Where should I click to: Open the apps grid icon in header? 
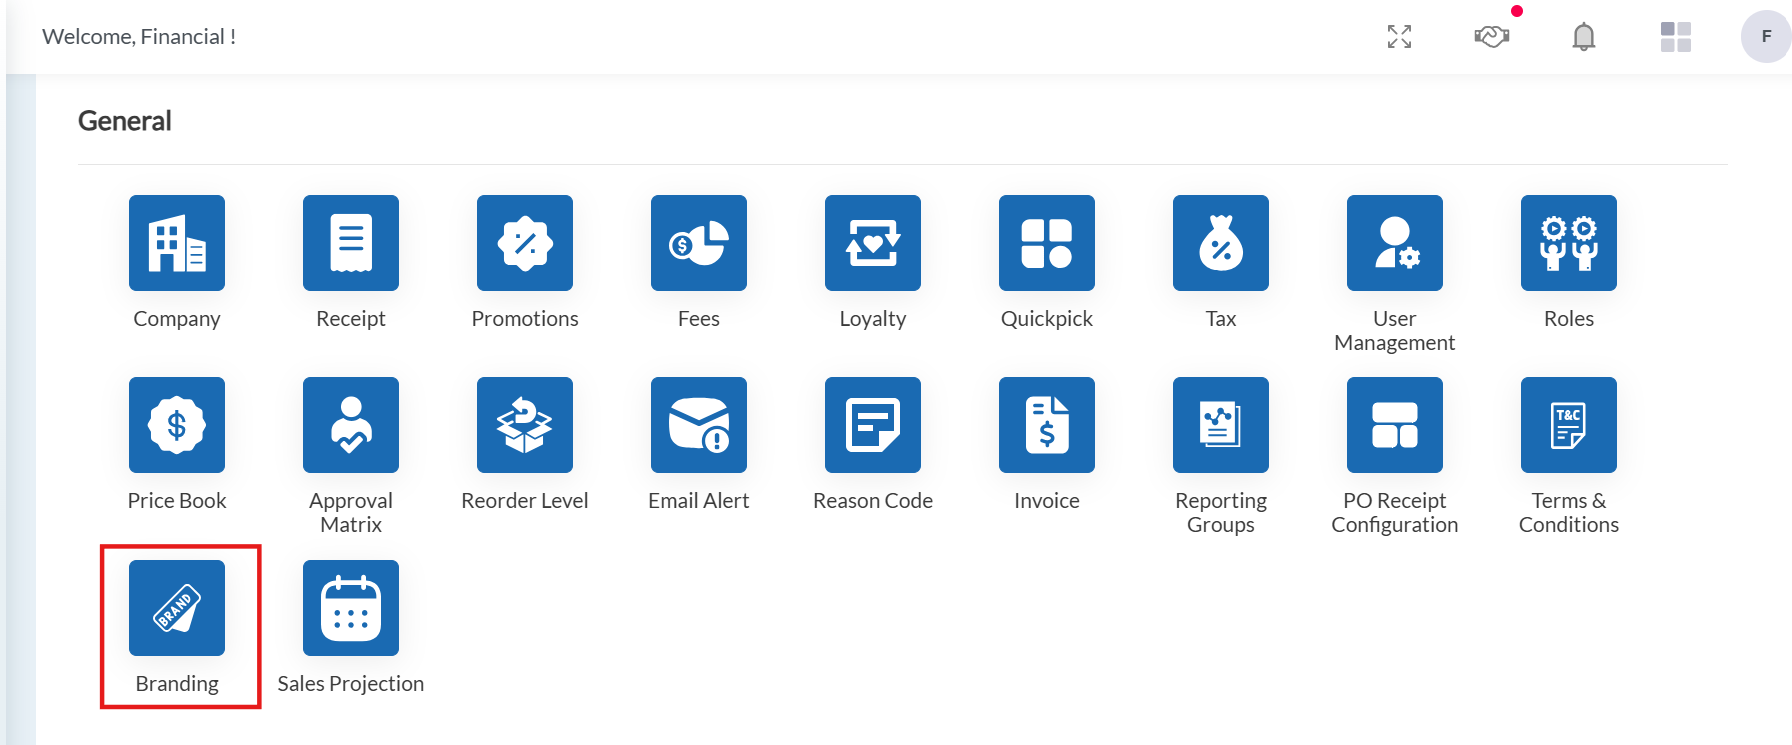pyautogui.click(x=1676, y=37)
